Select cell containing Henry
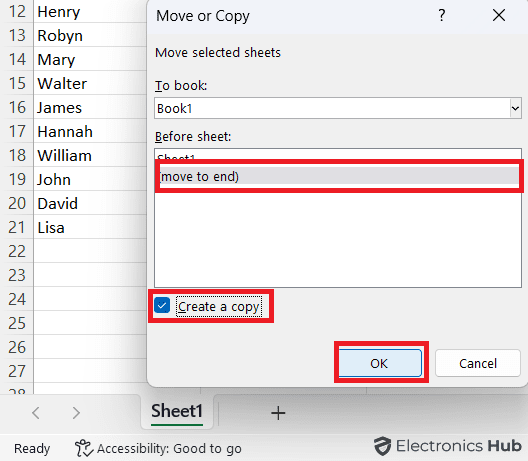 (x=90, y=11)
